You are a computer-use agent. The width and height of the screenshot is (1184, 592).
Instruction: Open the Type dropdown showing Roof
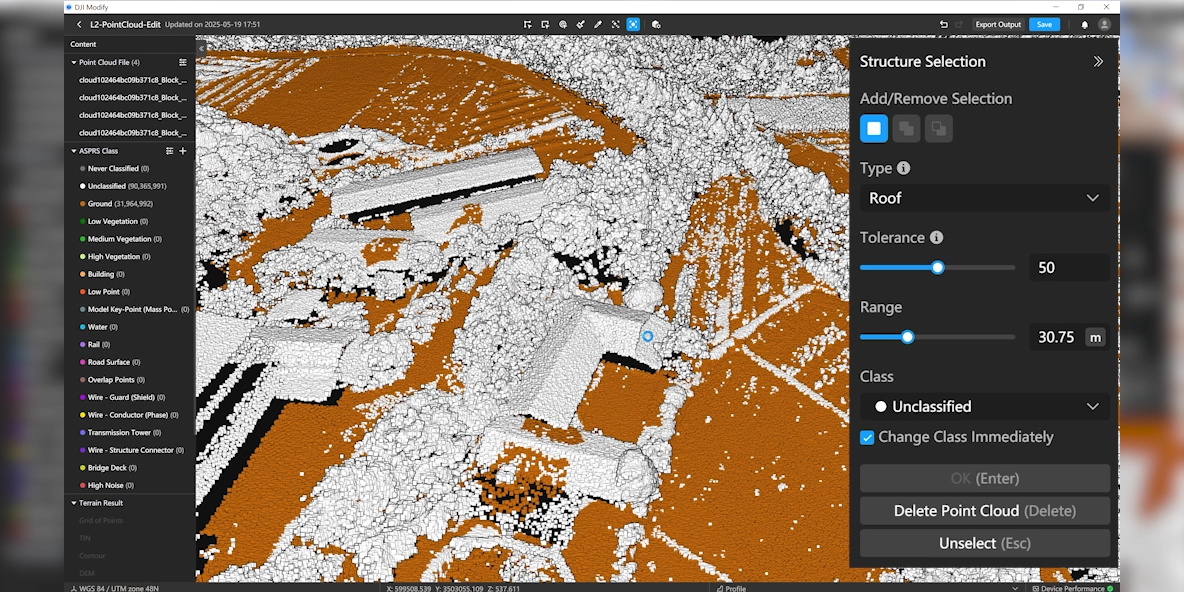tap(984, 198)
